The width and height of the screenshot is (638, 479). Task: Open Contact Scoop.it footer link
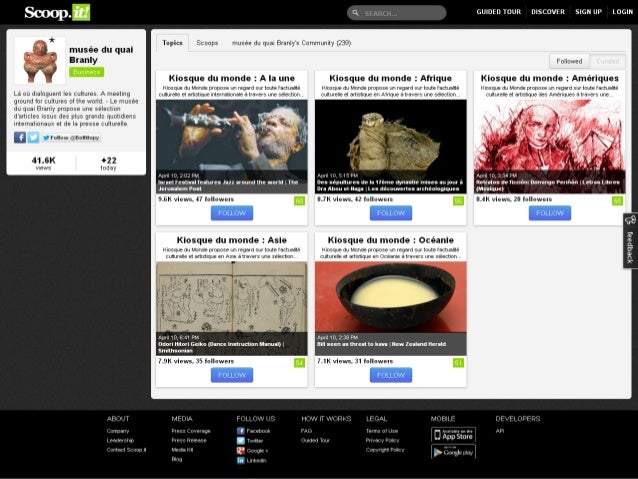[x=127, y=450]
